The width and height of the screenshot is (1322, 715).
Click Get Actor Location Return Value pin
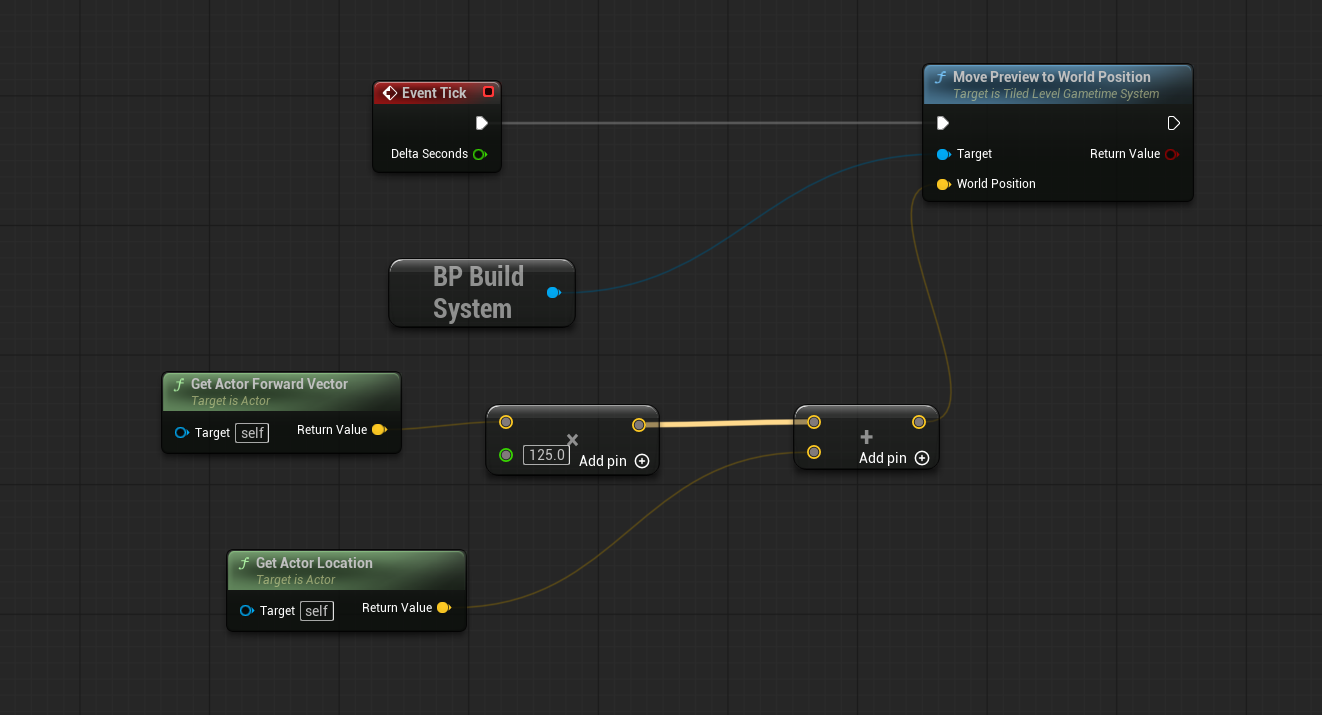point(444,608)
